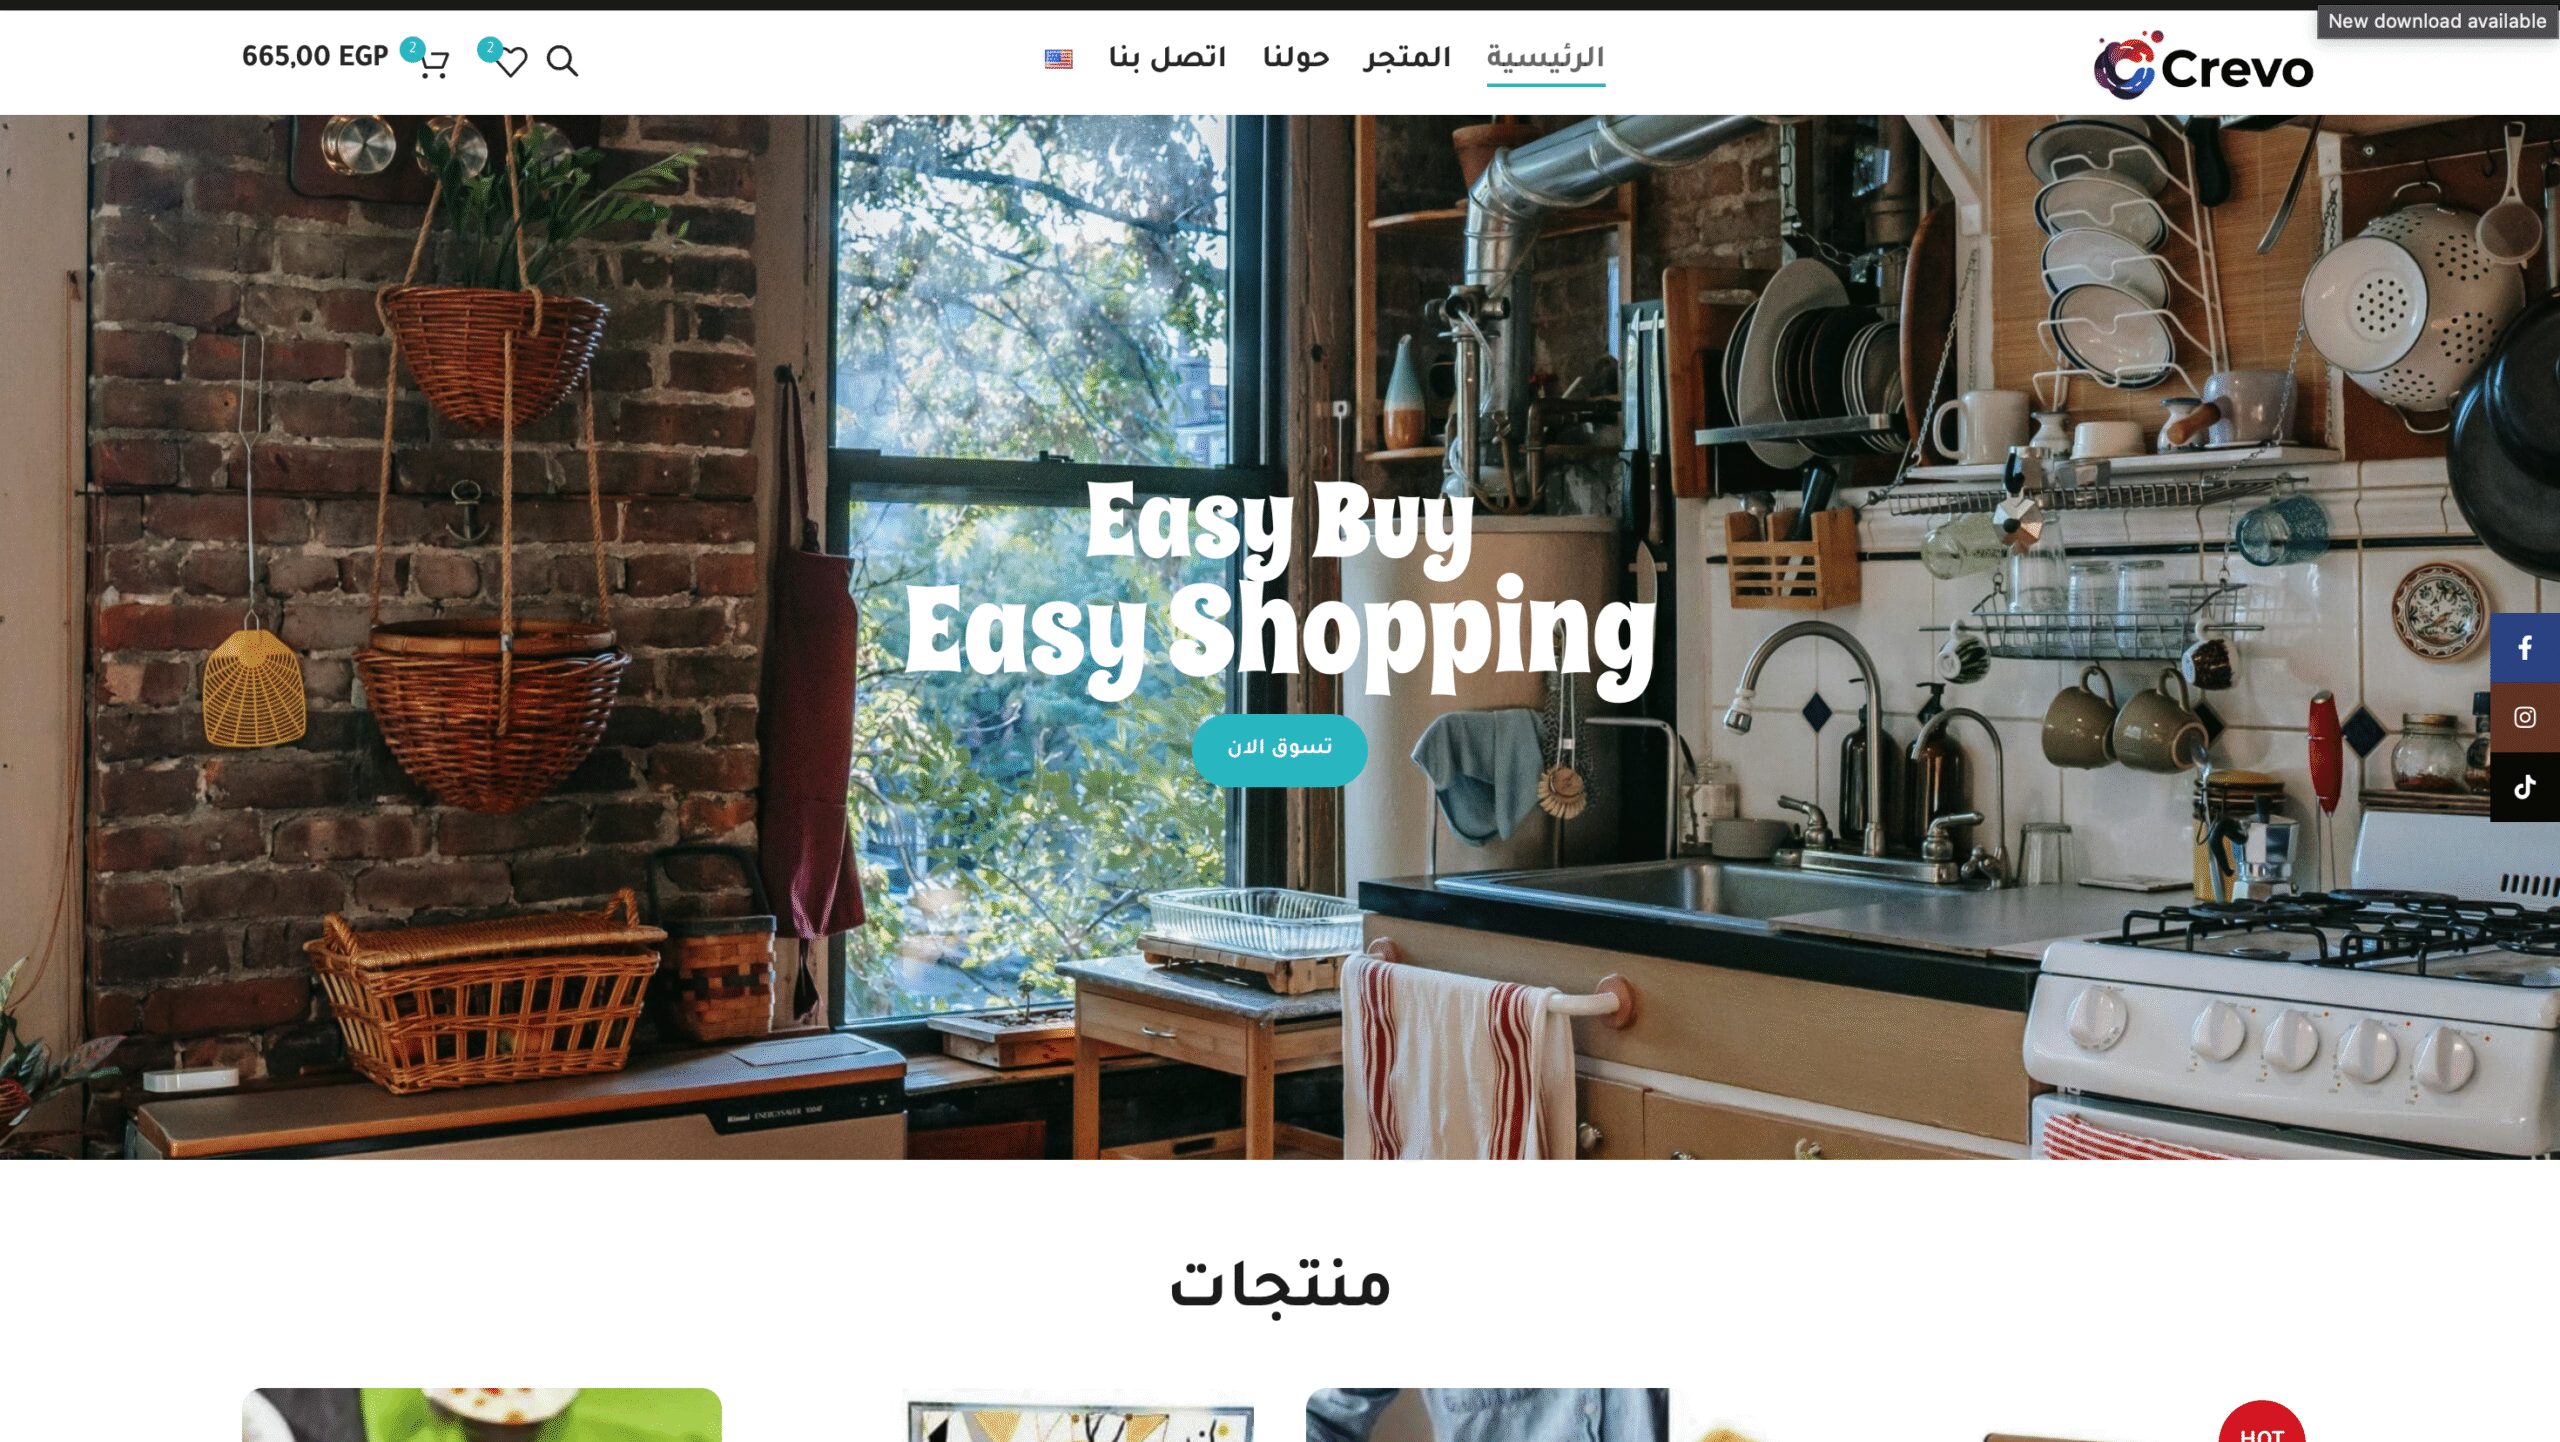Open the wishlist heart icon
Screen dimensions: 2560x1442
[x=511, y=63]
